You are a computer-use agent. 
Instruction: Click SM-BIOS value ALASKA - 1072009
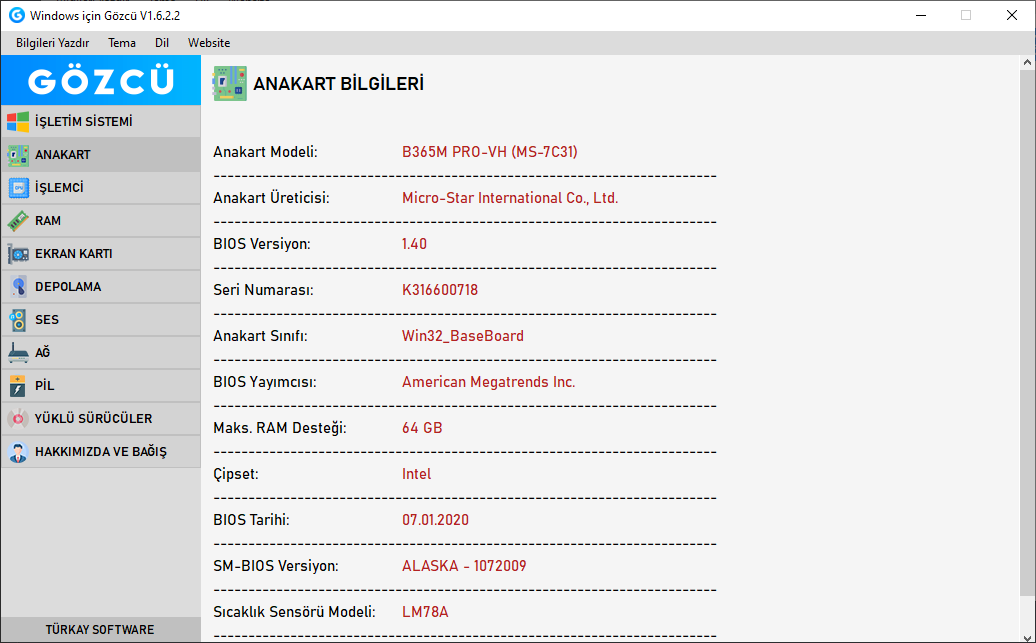[464, 566]
